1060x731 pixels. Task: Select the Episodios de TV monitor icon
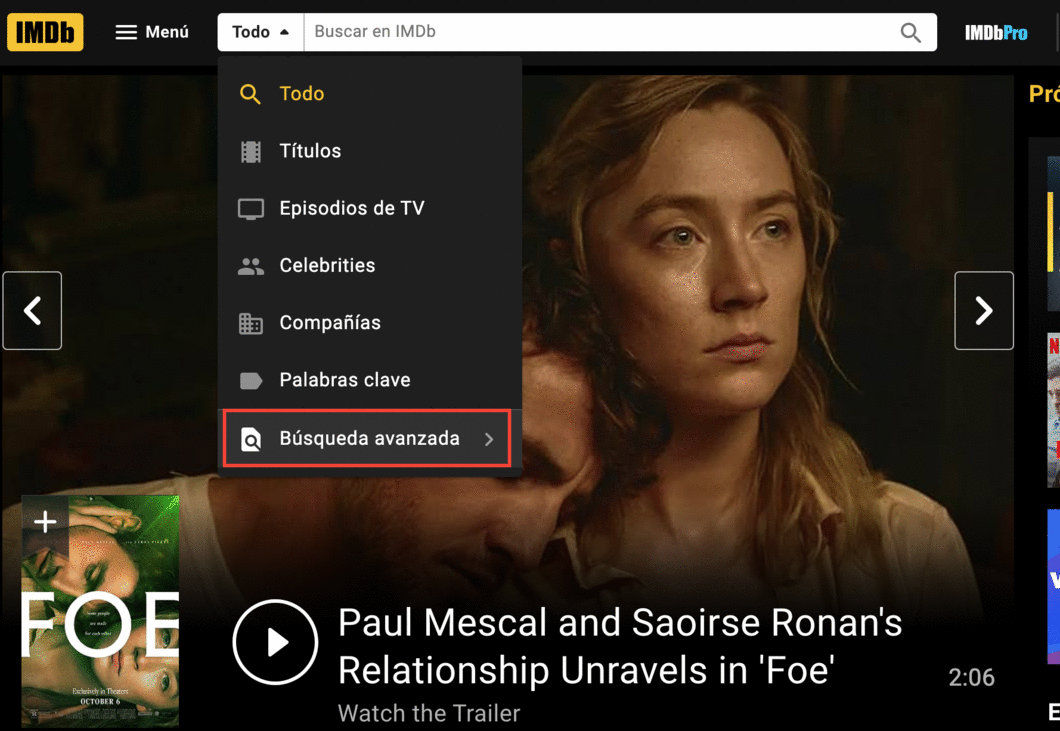click(x=251, y=209)
